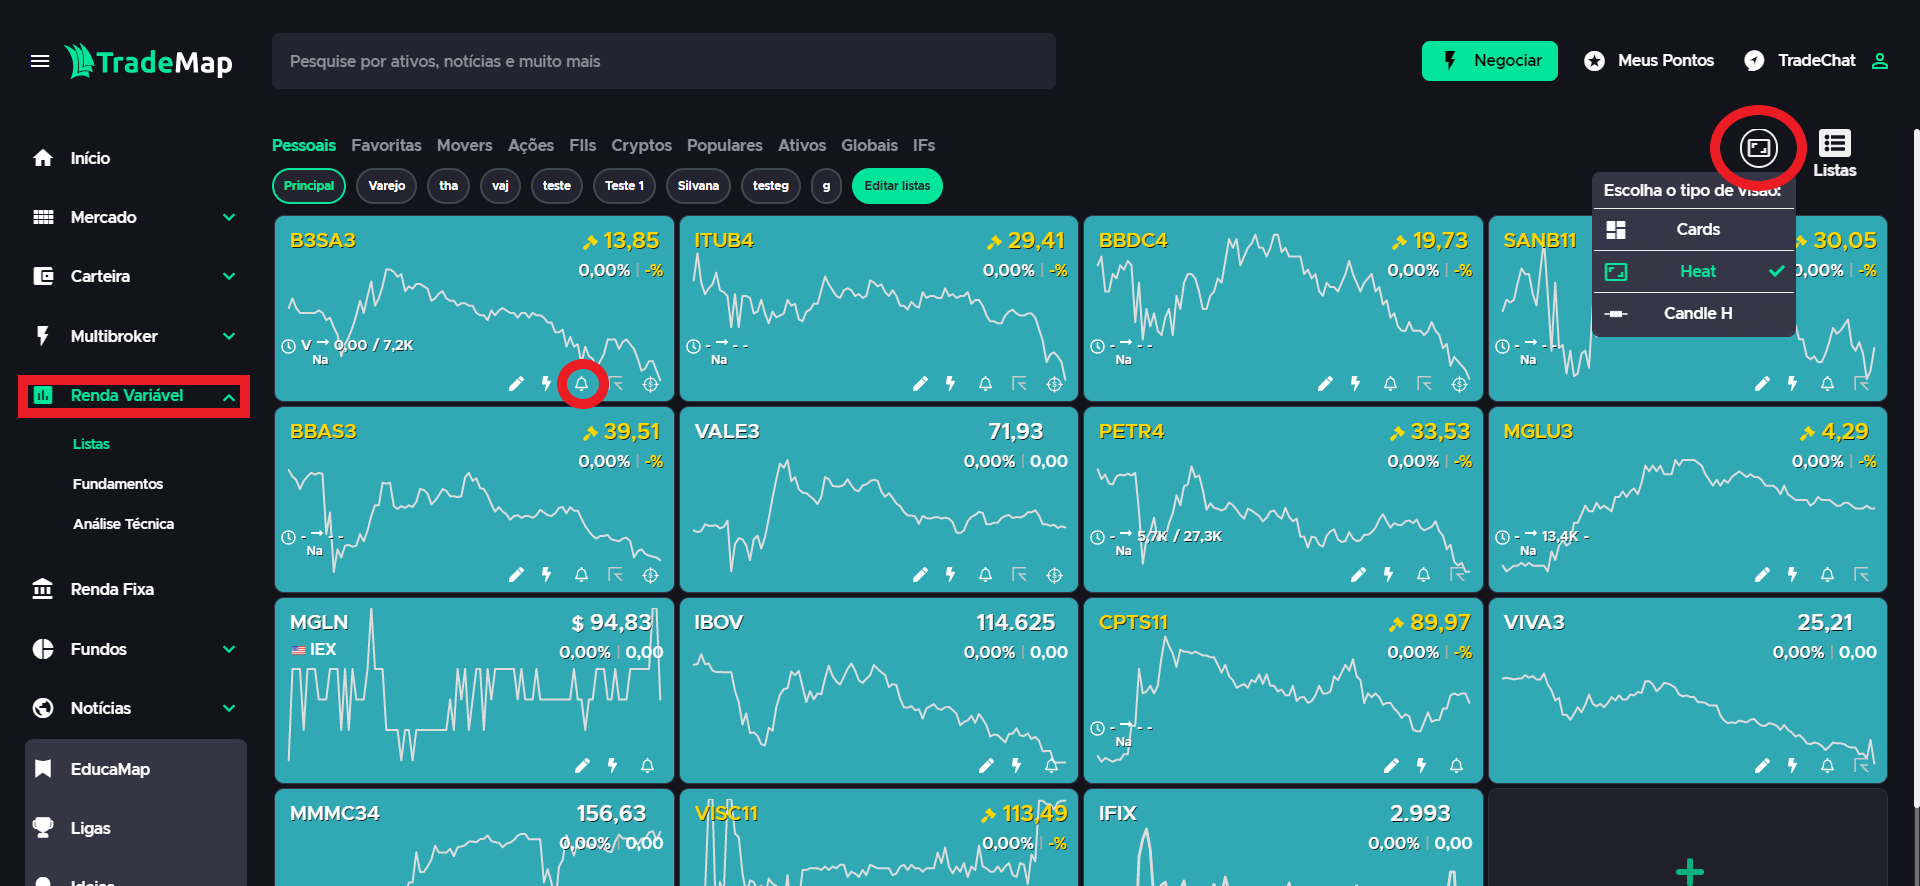Click the target icon on ITUB4 card
This screenshot has width=1920, height=886.
(x=1054, y=384)
